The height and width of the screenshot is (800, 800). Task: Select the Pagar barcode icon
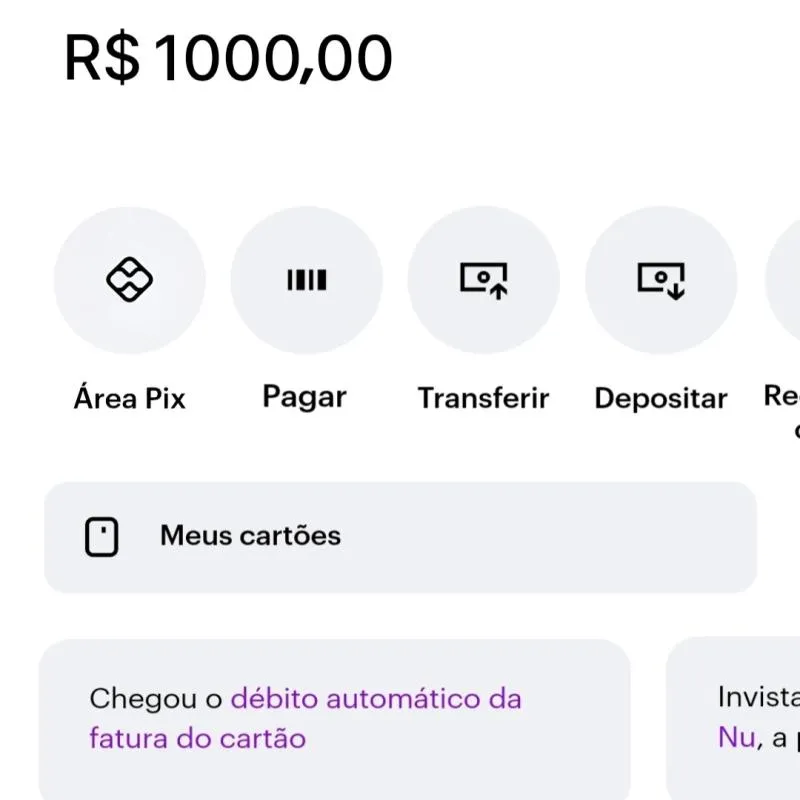(x=307, y=281)
